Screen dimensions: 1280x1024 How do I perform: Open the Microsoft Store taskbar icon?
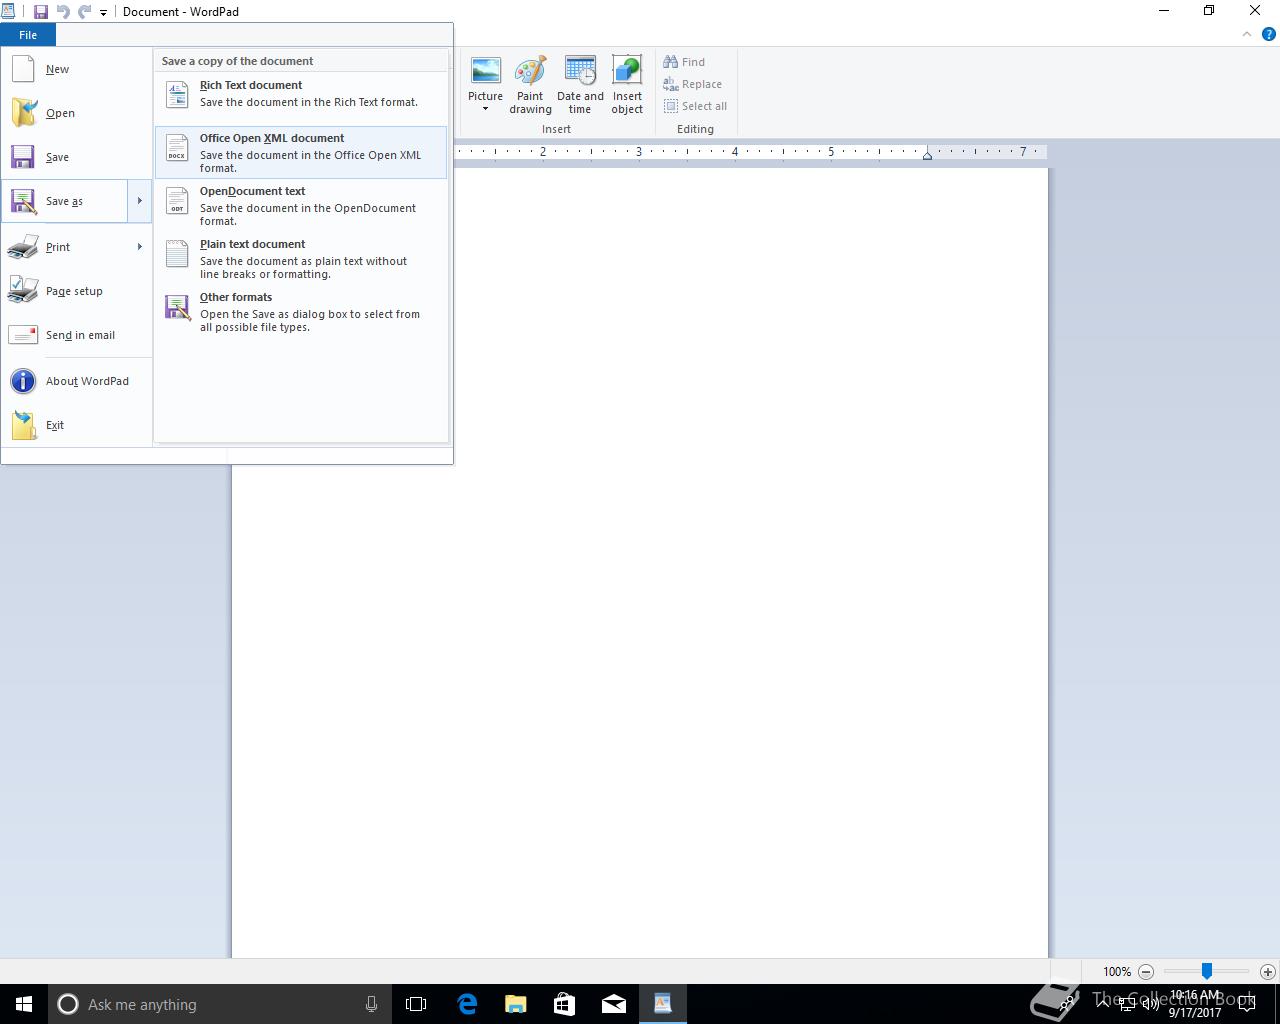click(564, 1004)
